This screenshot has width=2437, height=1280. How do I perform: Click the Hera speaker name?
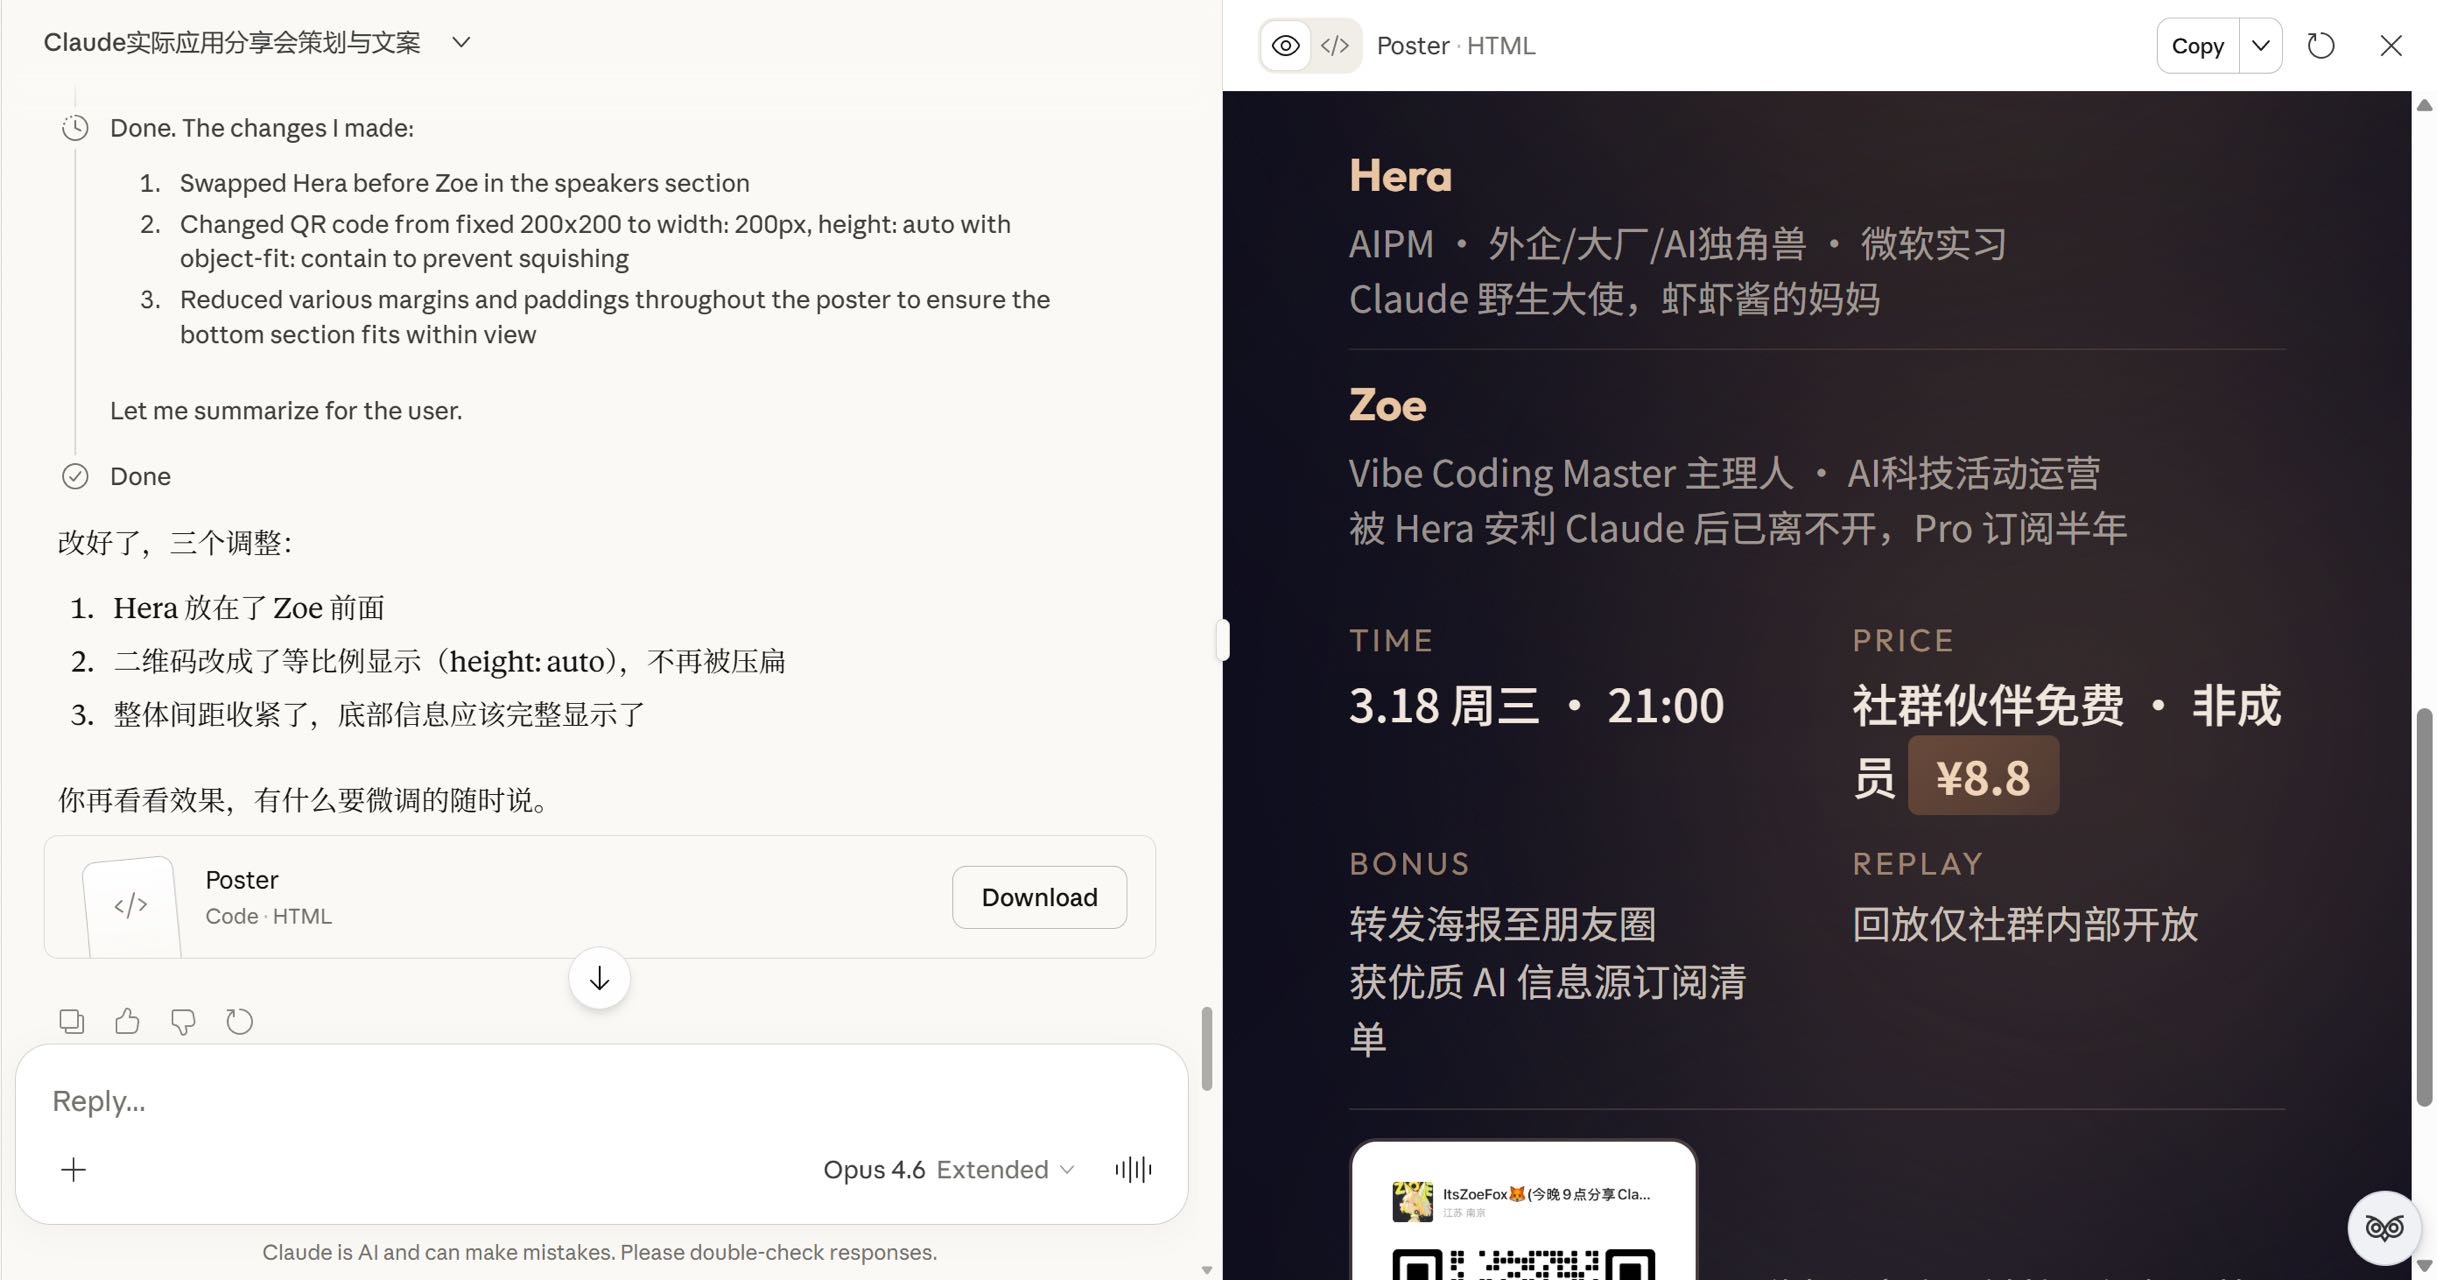[x=1400, y=176]
